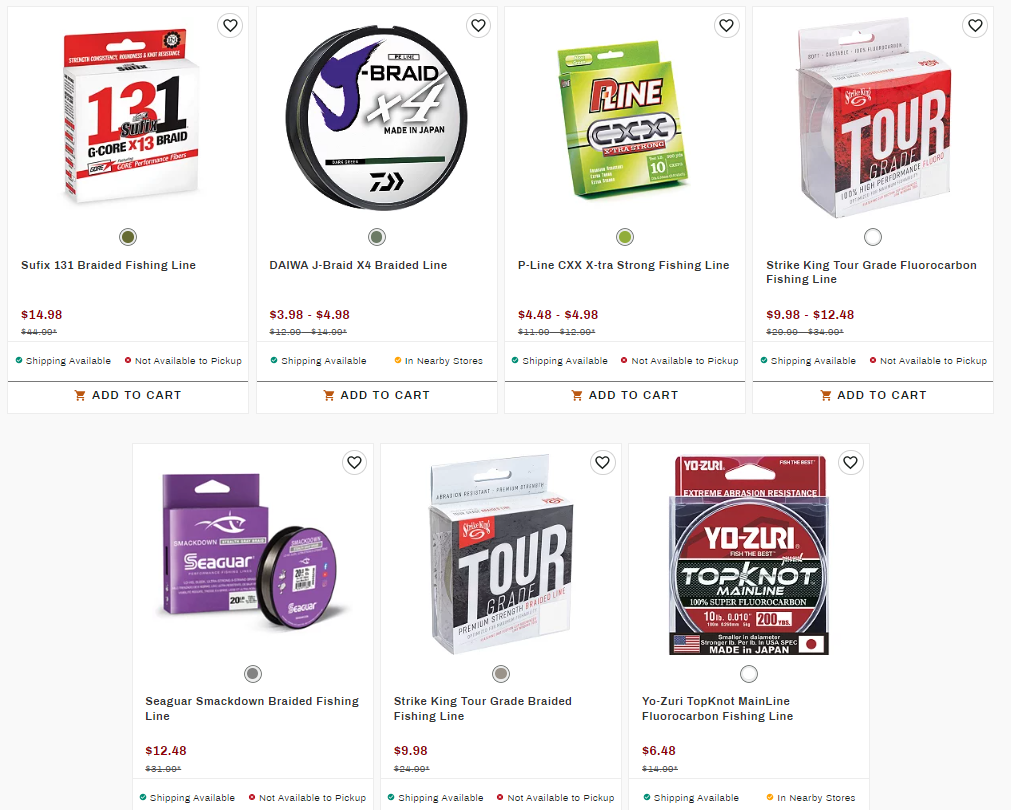Add Strike King Tour Fluorocarbon to cart
This screenshot has width=1020, height=810.
tap(873, 396)
